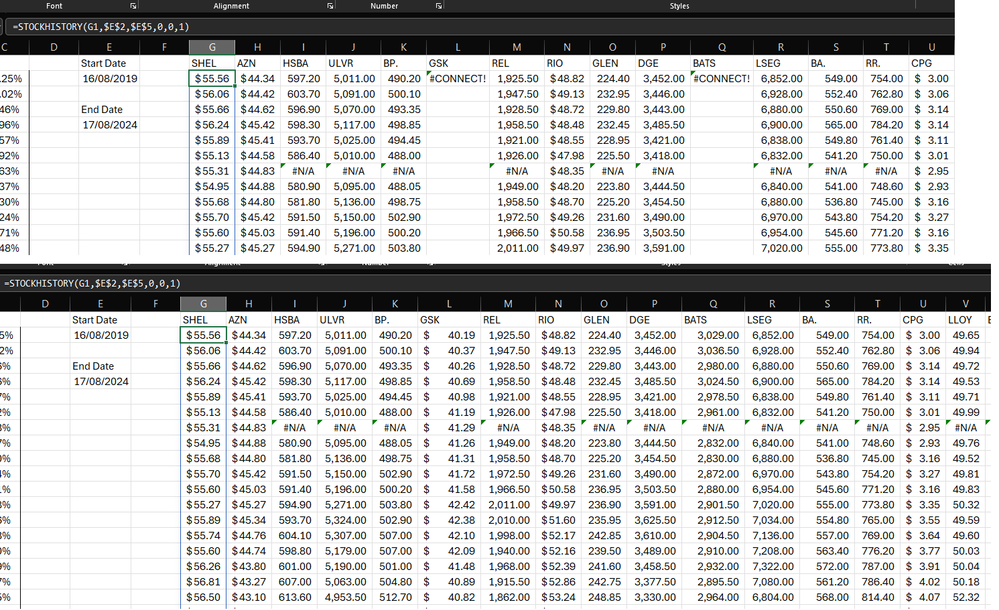The height and width of the screenshot is (610, 999).
Task: Click the End Date label in the upper spreadsheet
Action: pos(102,110)
